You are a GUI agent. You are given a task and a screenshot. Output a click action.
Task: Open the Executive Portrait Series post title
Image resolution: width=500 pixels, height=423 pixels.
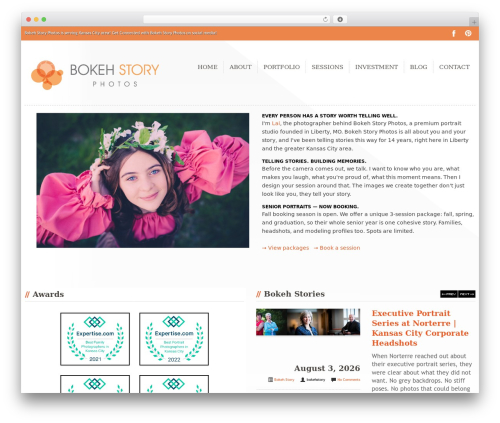pos(420,328)
